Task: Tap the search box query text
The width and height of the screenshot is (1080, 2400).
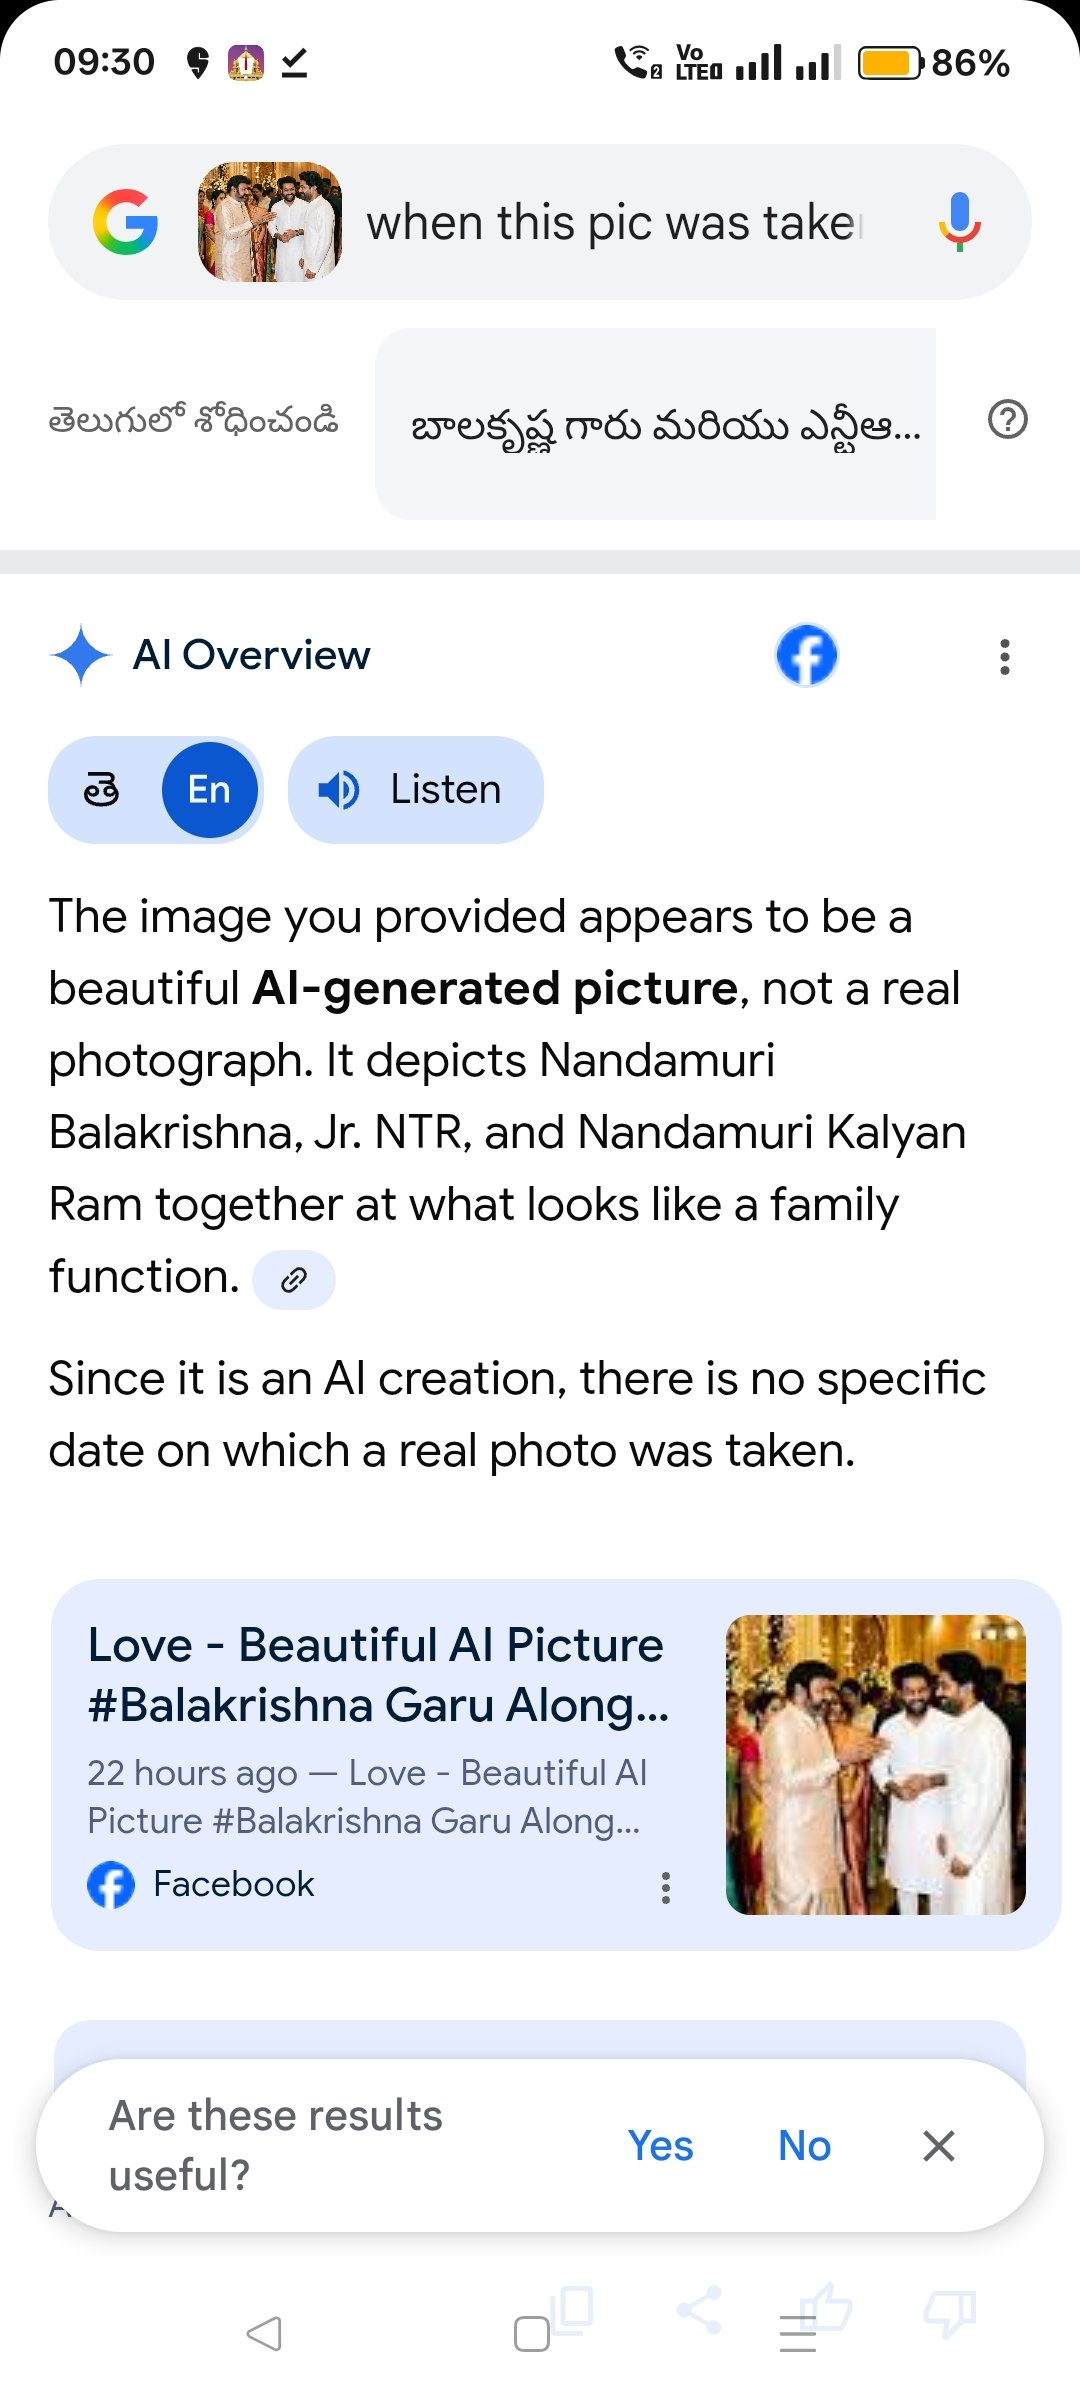Action: [x=612, y=222]
